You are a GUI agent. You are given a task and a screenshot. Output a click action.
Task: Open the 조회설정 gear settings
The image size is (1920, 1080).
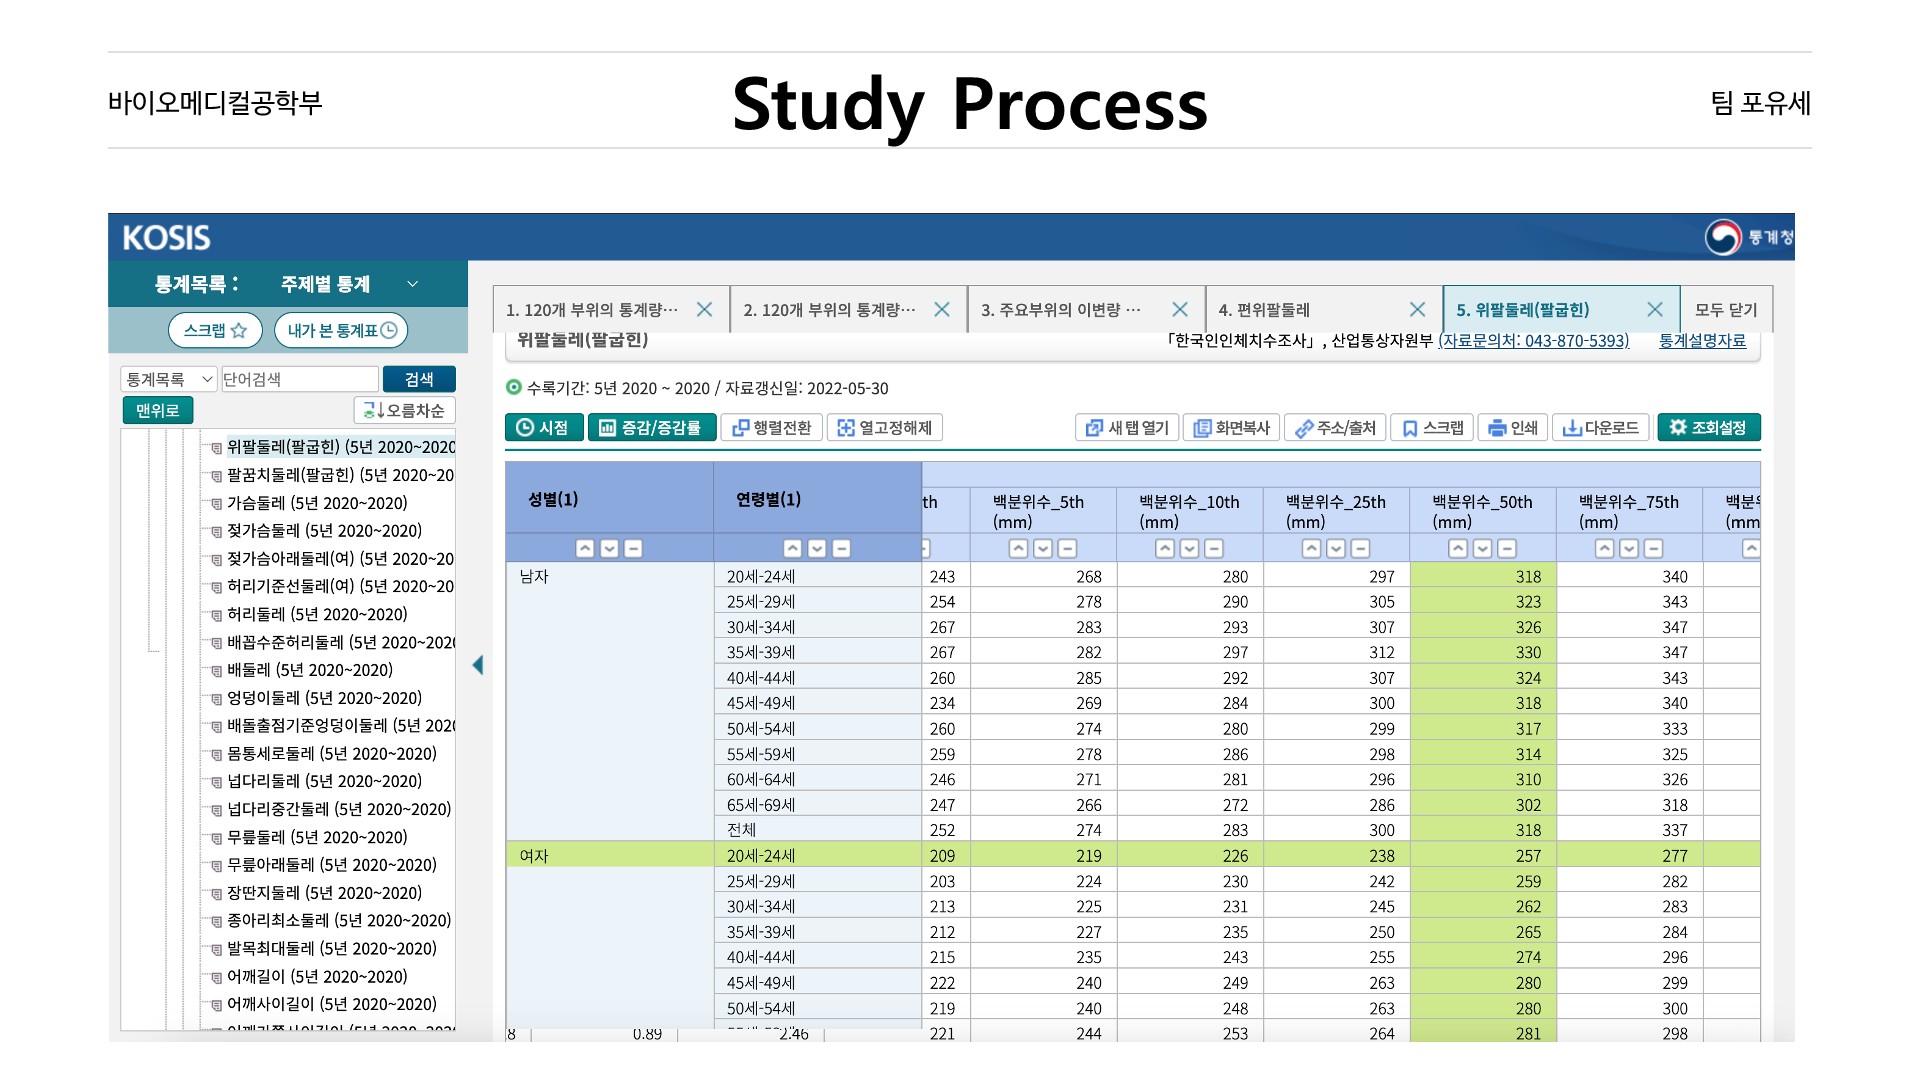point(1708,428)
